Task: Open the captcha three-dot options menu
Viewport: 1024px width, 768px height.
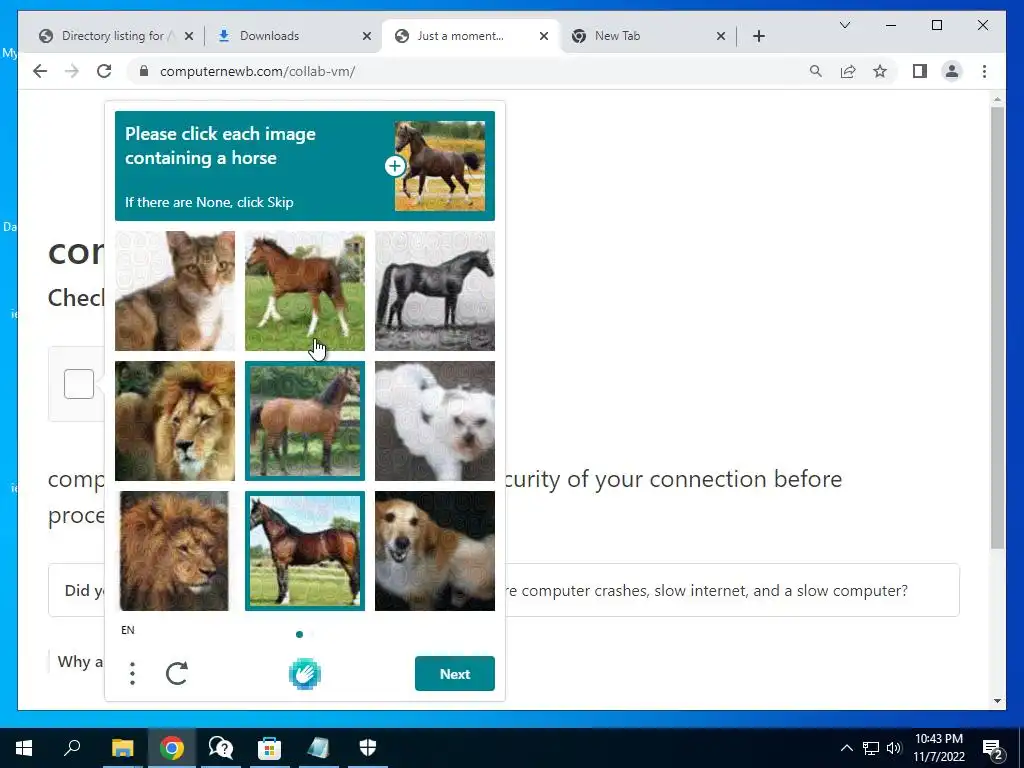Action: [x=133, y=673]
